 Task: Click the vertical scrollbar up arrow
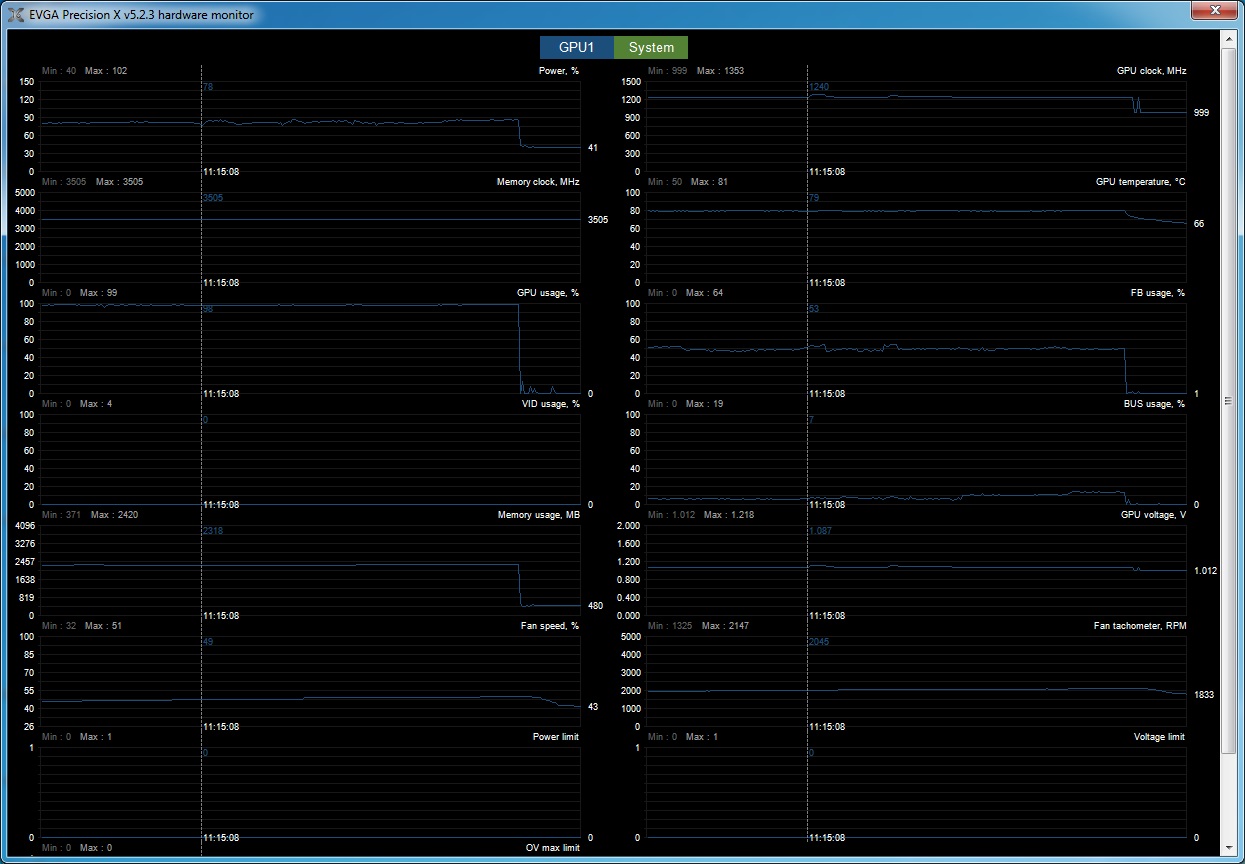click(1229, 38)
